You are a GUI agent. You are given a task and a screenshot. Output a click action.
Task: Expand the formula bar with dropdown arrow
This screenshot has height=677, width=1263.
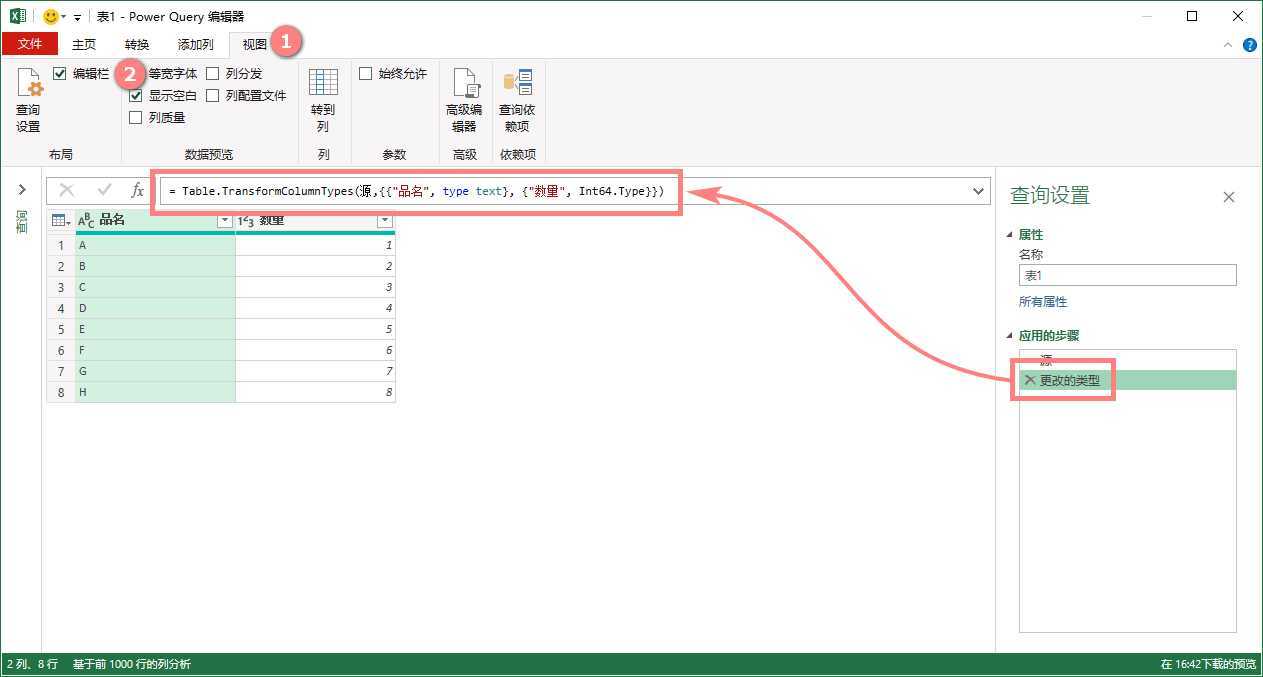977,191
